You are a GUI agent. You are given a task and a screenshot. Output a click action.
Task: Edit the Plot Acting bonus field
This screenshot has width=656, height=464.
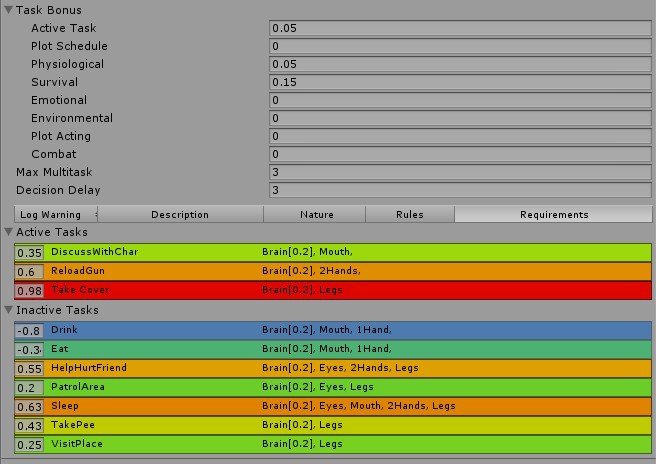point(460,136)
